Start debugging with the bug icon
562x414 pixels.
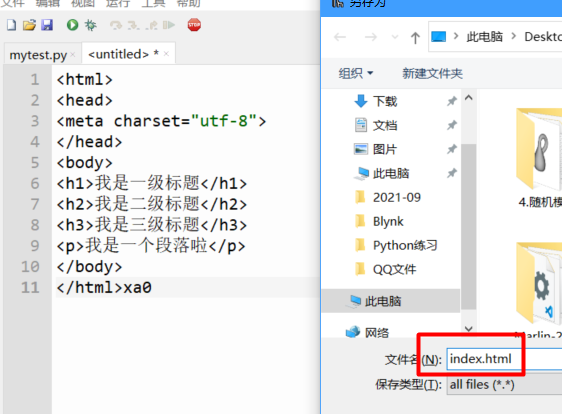[90, 25]
